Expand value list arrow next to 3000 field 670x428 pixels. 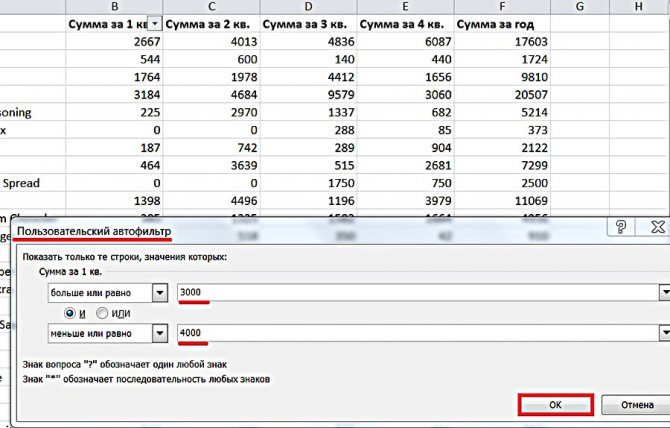pyautogui.click(x=665, y=293)
